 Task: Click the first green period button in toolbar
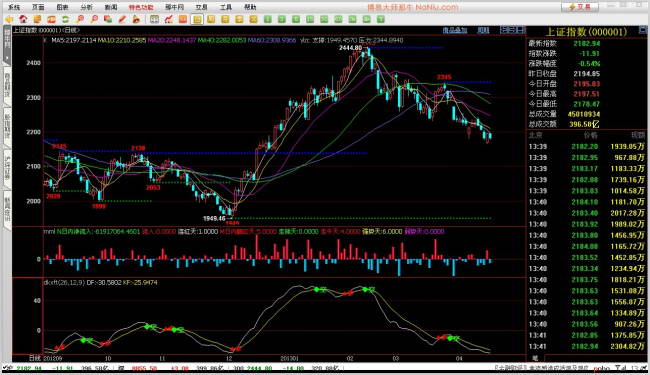click(x=268, y=19)
